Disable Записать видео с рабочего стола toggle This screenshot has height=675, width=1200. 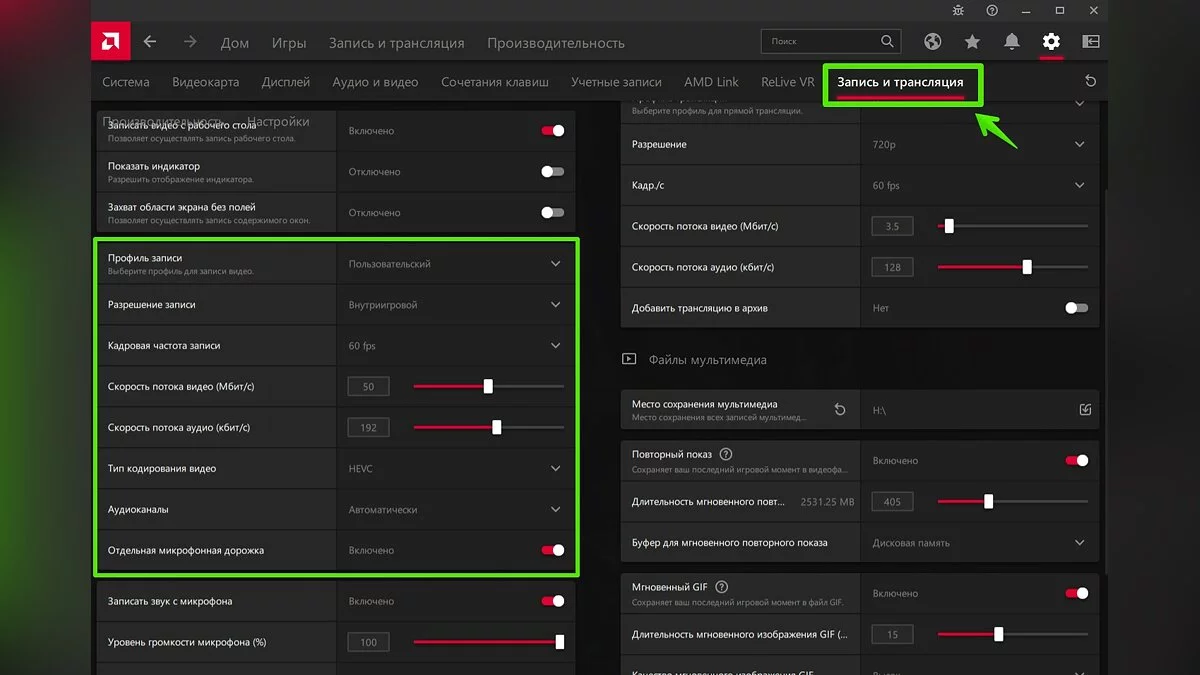click(x=552, y=131)
